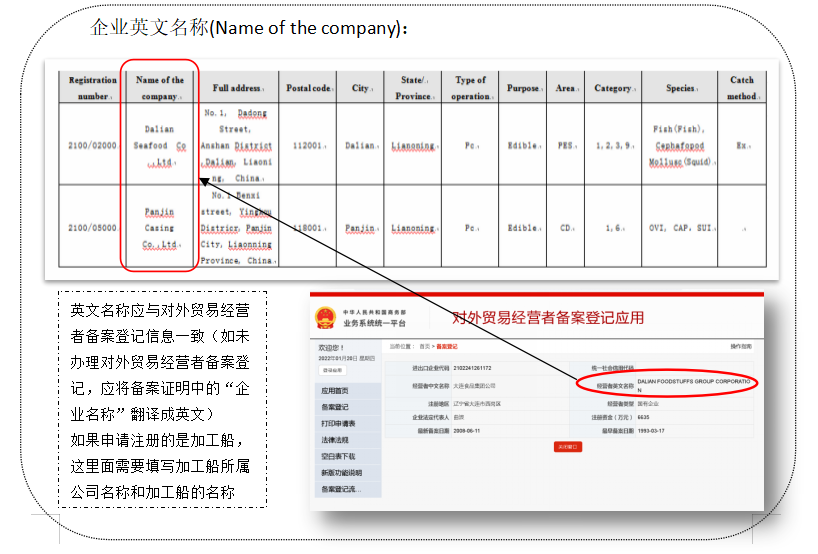Image resolution: width=818 pixels, height=554 pixels.
Task: Click the 业务系统统一平台 platform name
Action: pos(375,323)
